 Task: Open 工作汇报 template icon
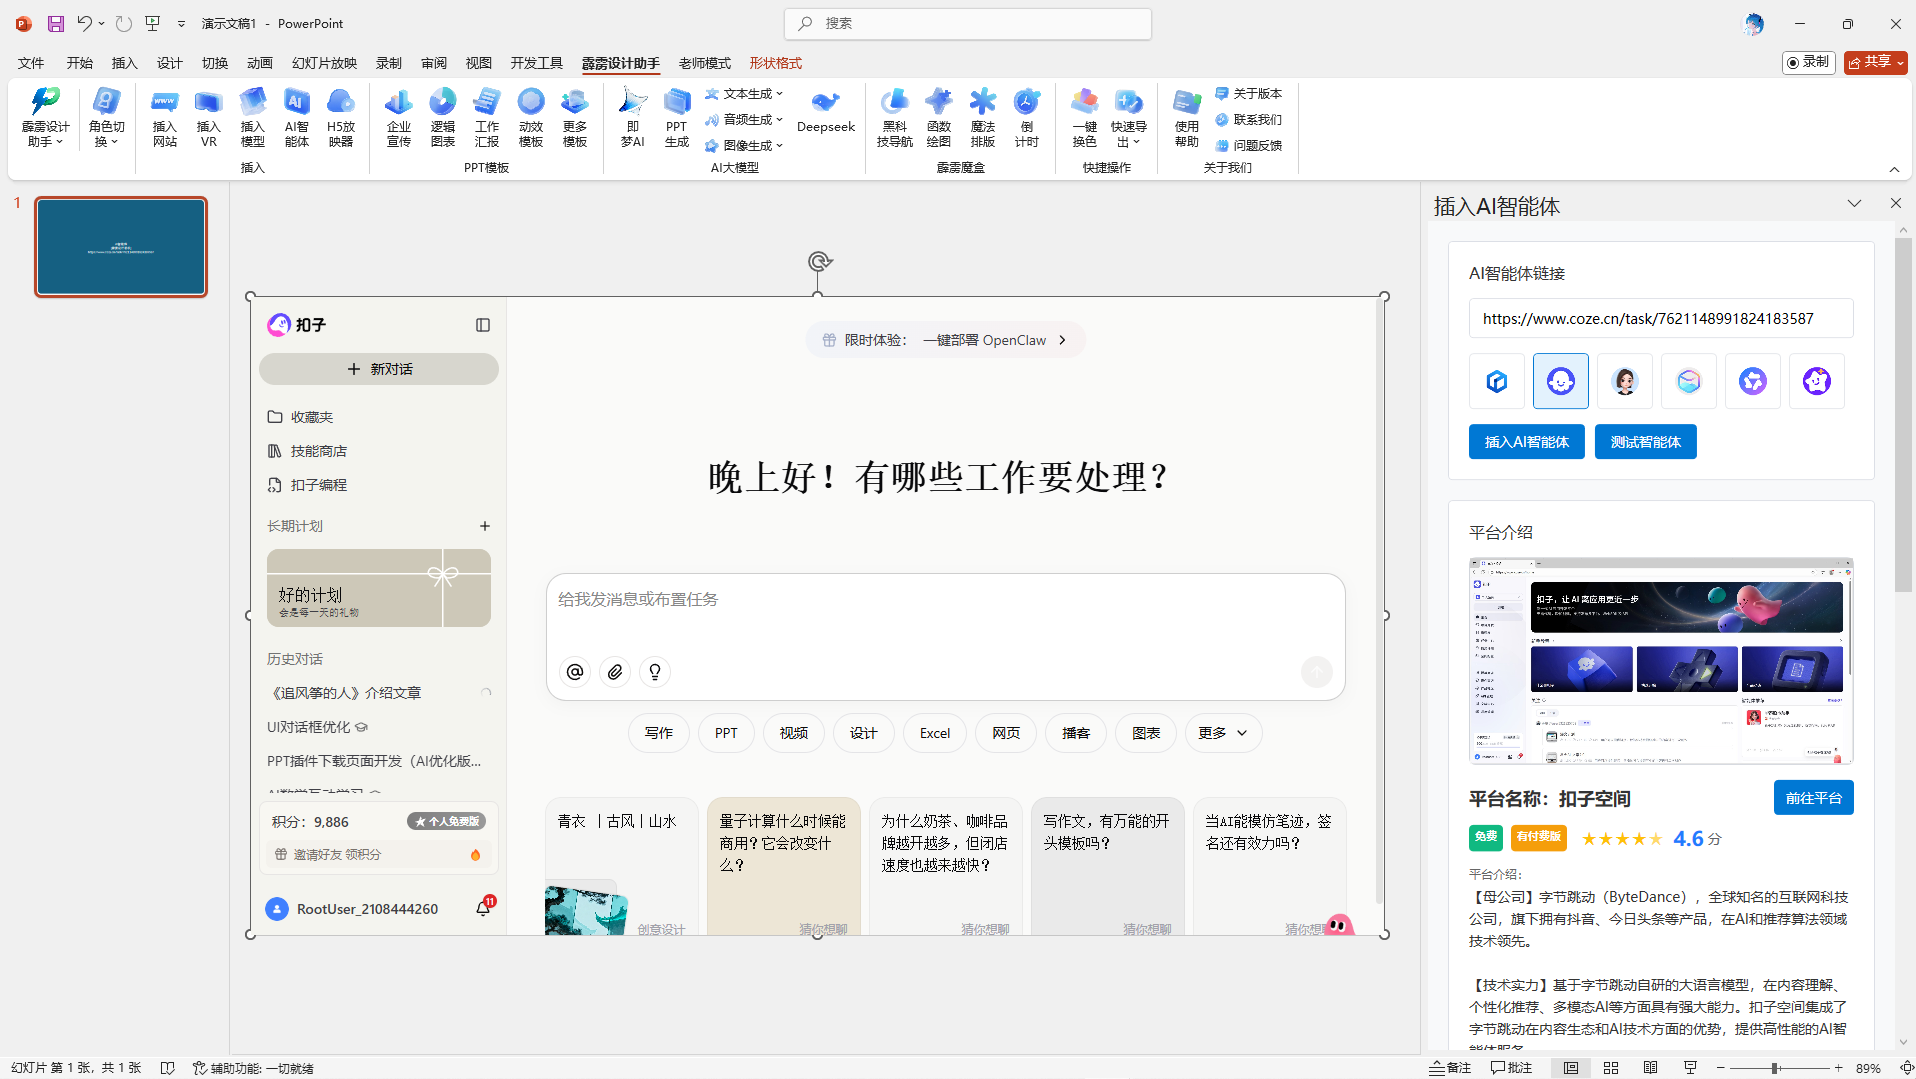pyautogui.click(x=487, y=118)
